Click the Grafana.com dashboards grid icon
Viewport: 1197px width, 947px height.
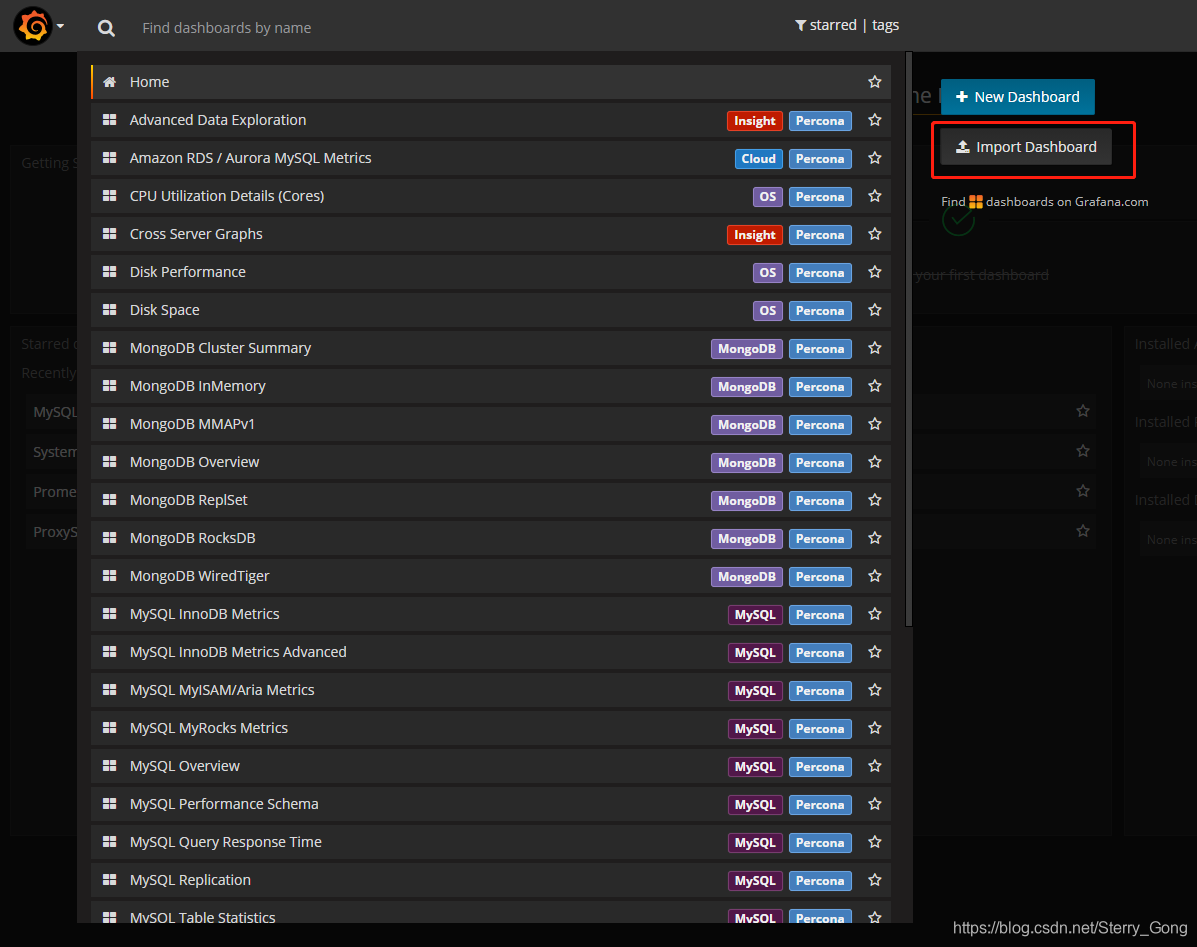976,201
